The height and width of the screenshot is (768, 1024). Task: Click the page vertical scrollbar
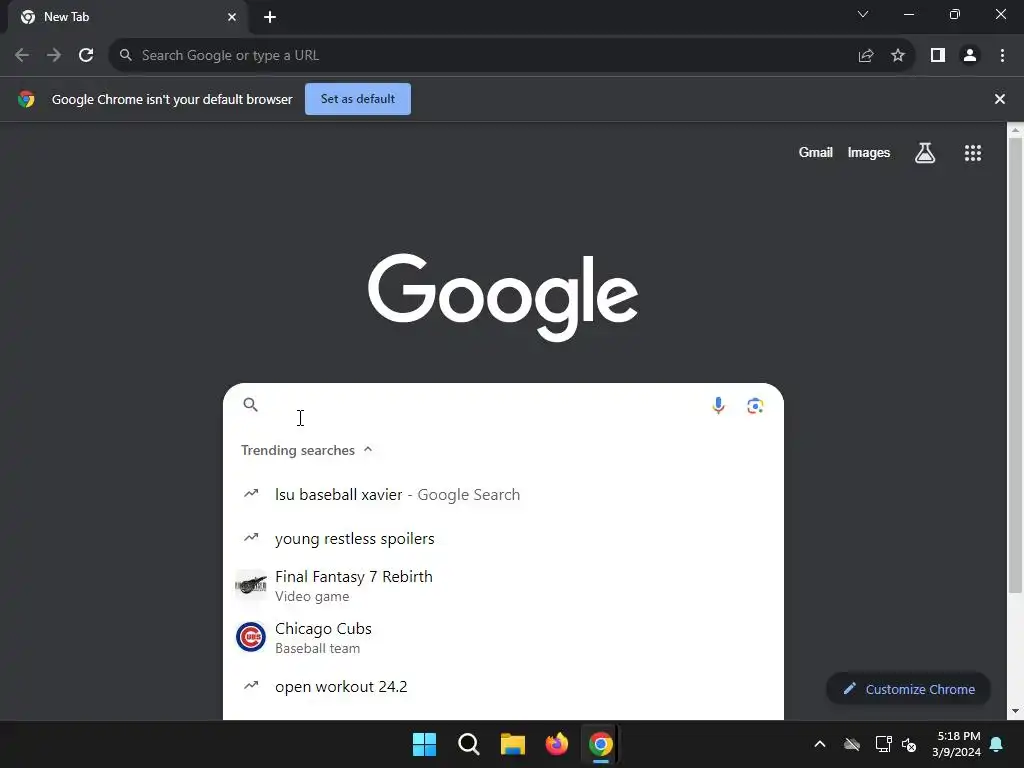[1015, 366]
